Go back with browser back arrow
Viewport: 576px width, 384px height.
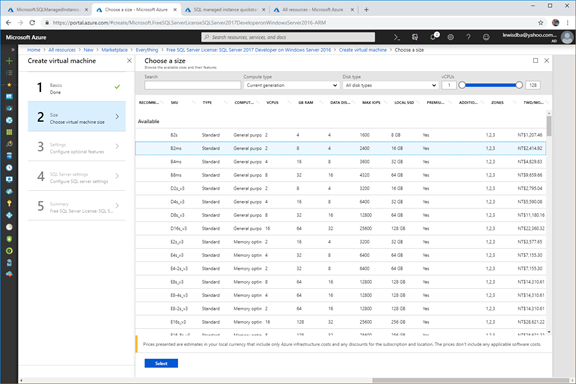tap(8, 23)
